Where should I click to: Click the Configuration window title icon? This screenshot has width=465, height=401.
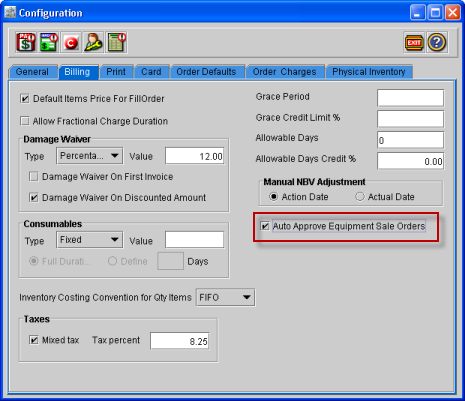(x=10, y=12)
